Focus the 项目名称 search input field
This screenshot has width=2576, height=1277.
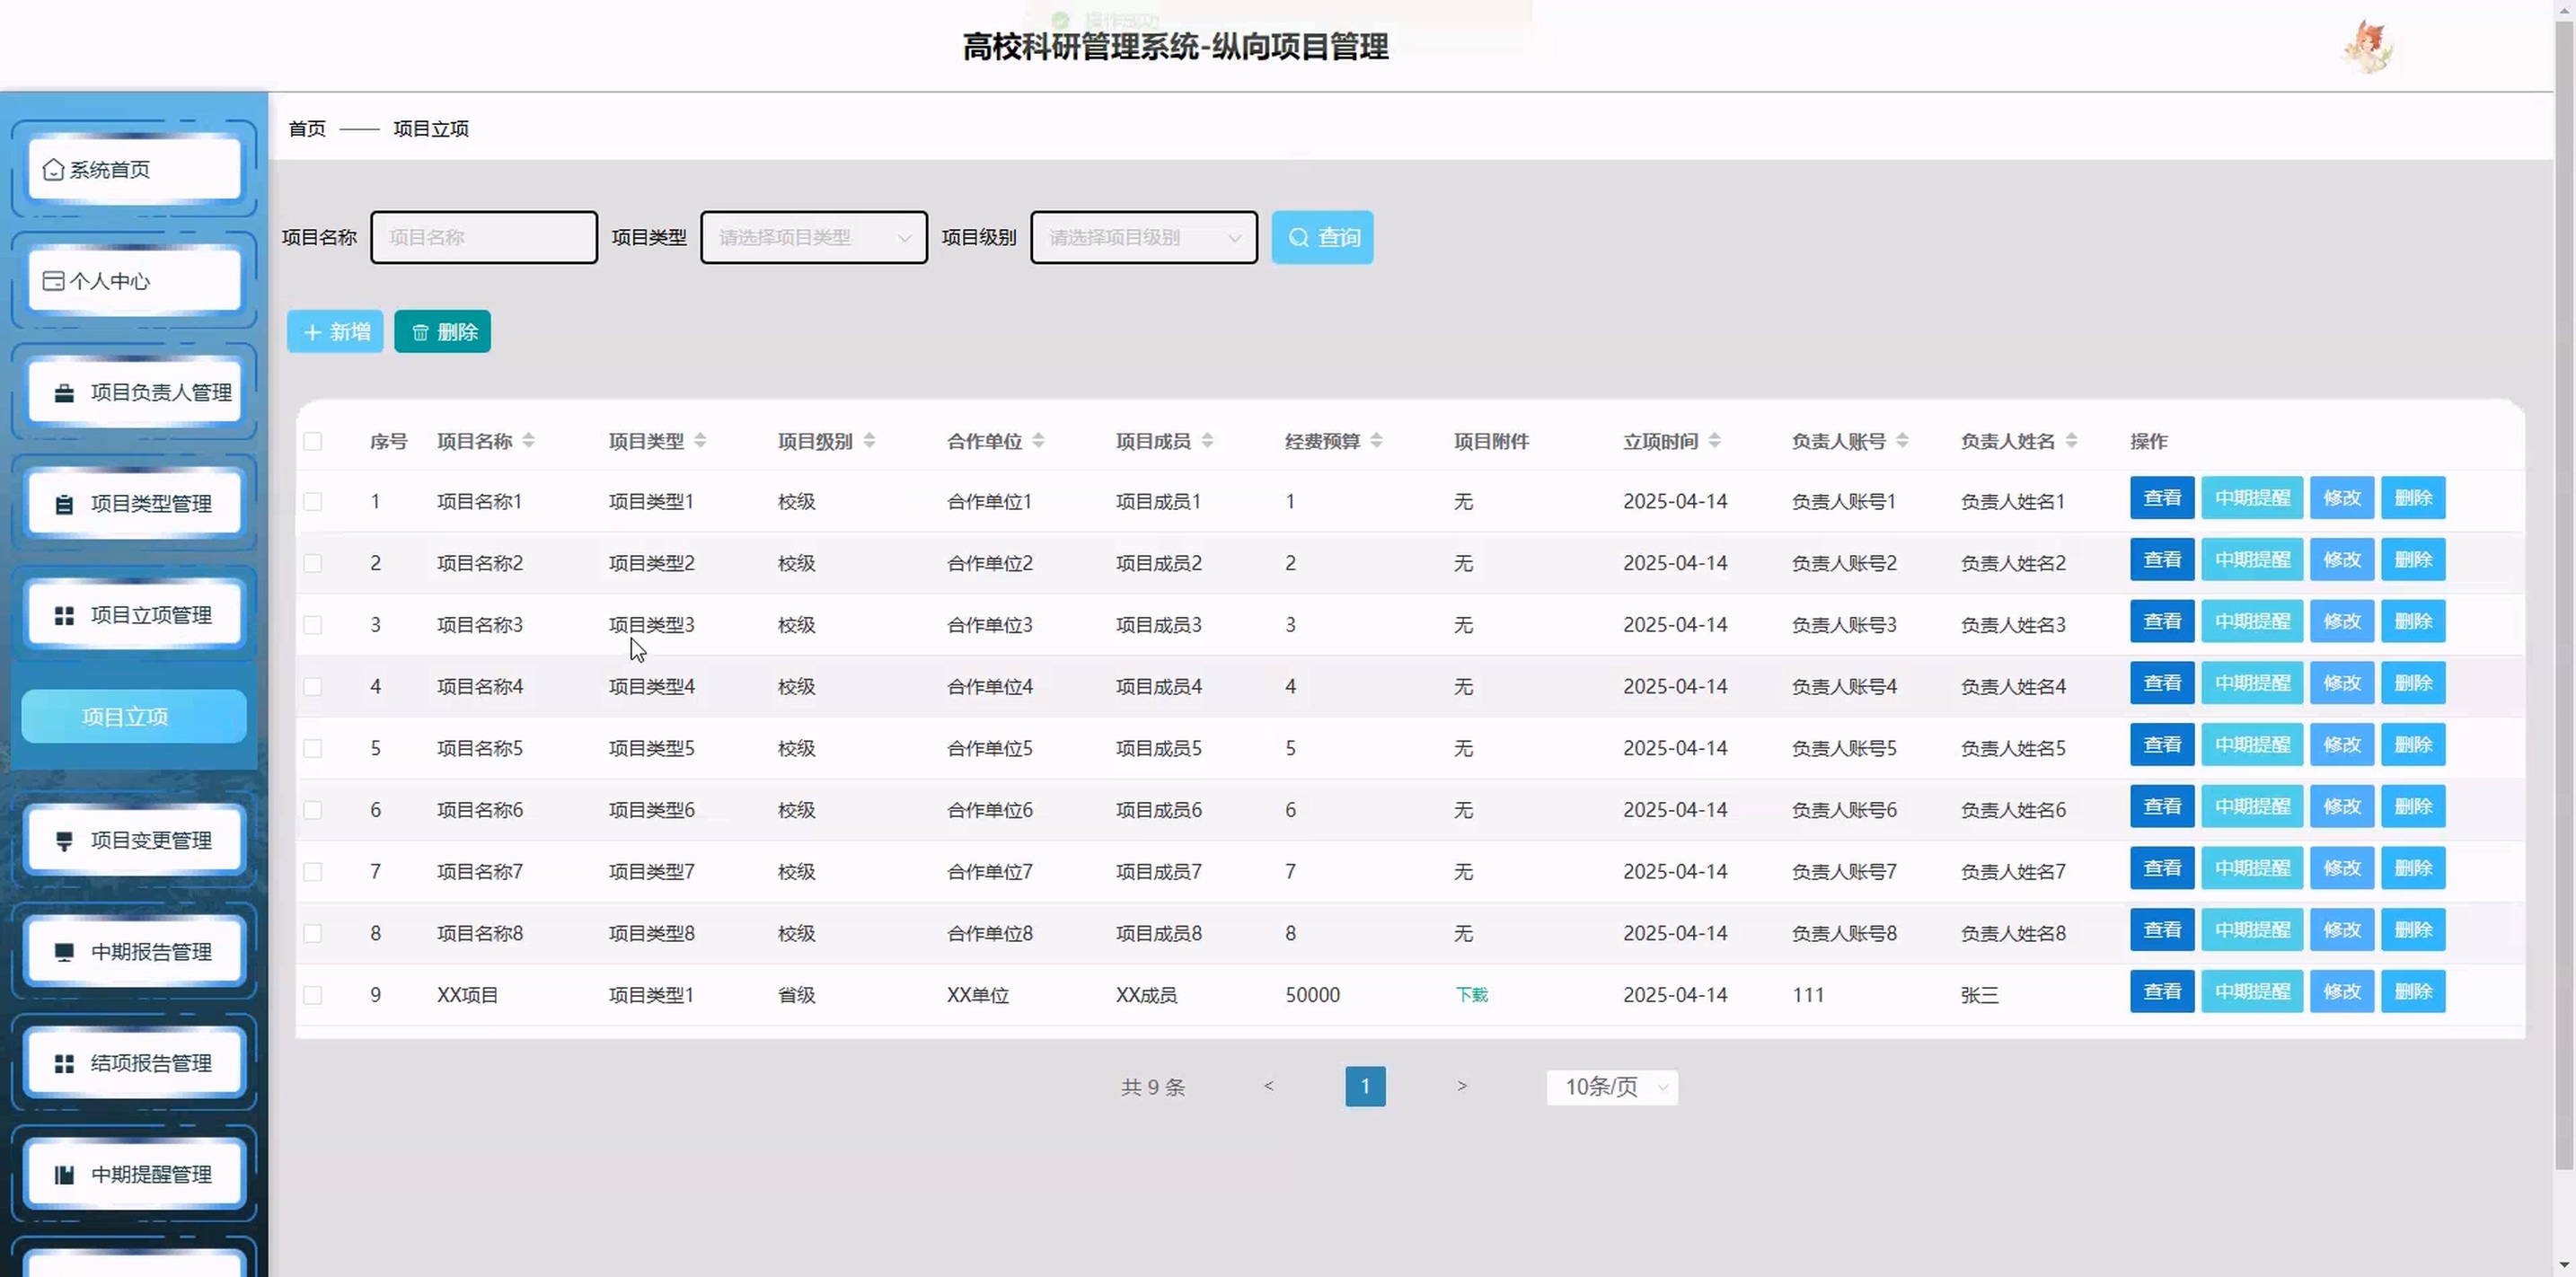(x=484, y=238)
